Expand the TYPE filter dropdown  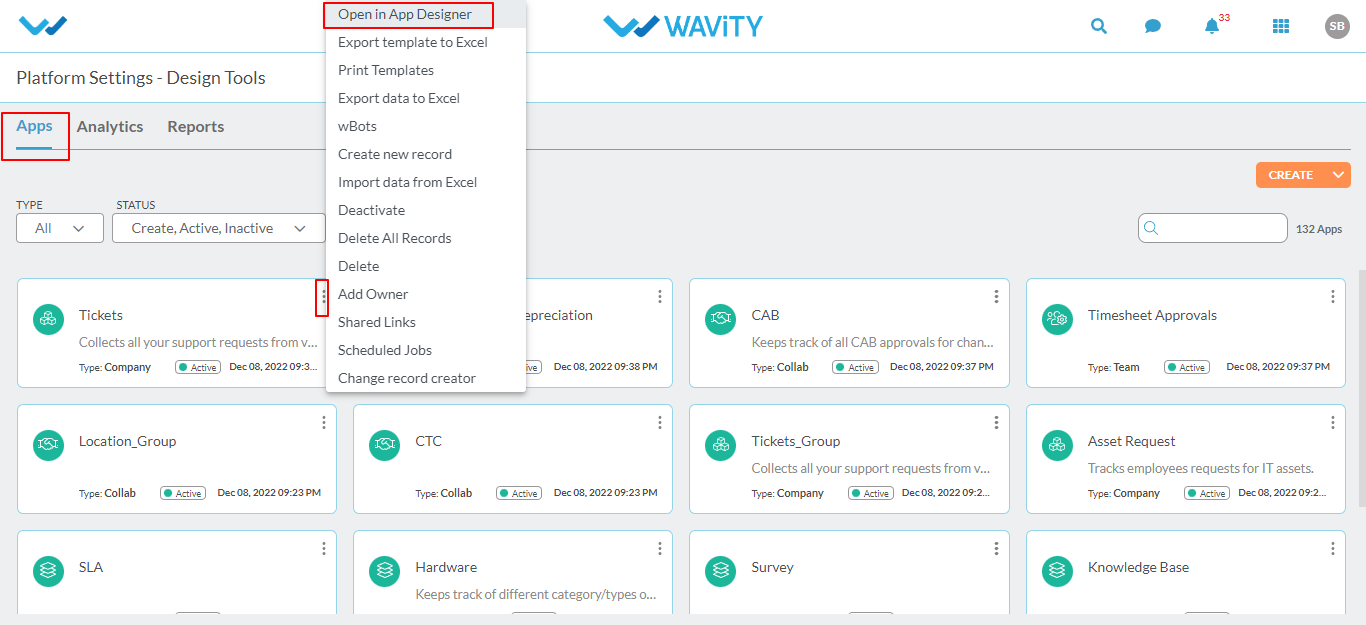60,228
